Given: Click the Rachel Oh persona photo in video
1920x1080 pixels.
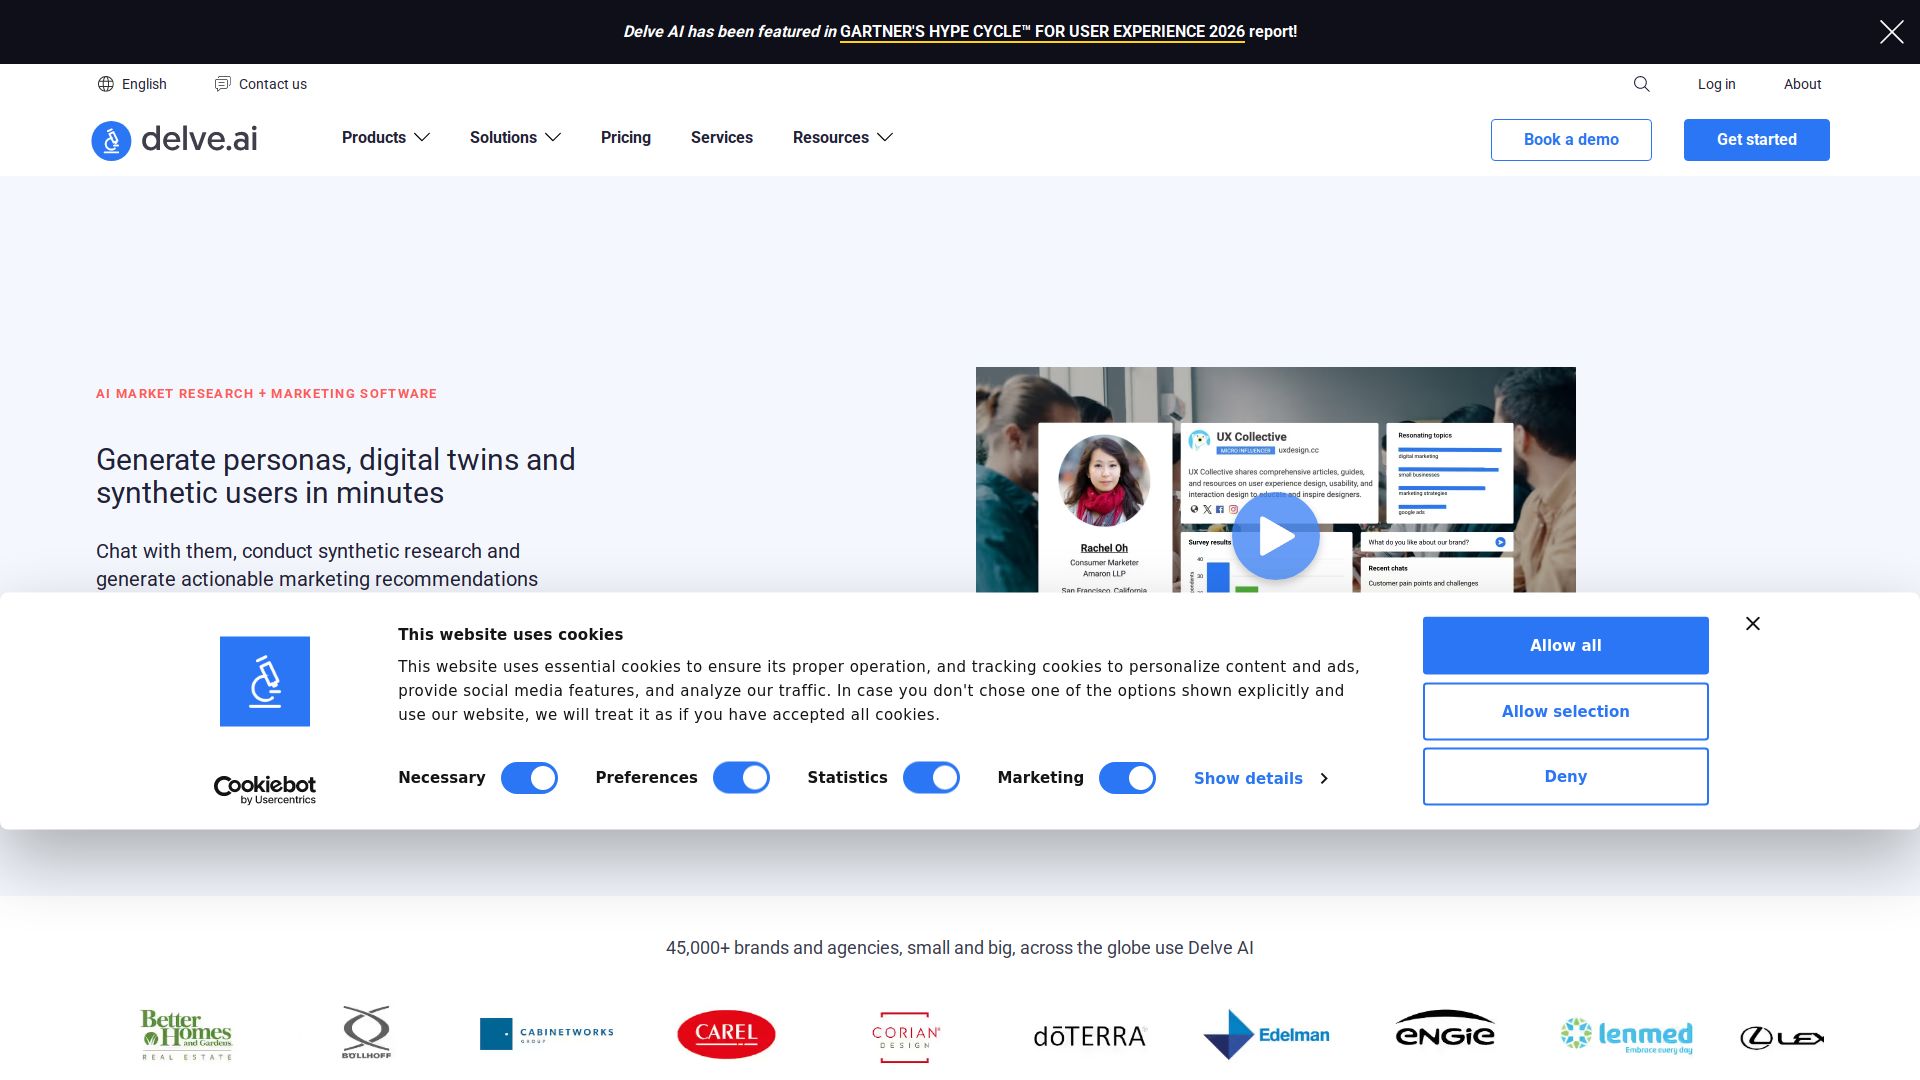Looking at the screenshot, I should pyautogui.click(x=1104, y=481).
